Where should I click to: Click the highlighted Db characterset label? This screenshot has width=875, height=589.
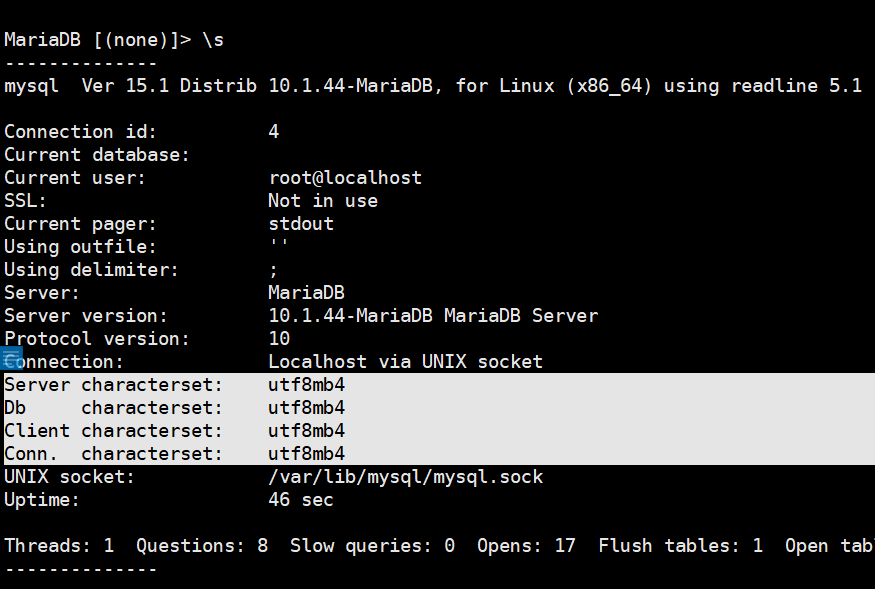click(114, 408)
